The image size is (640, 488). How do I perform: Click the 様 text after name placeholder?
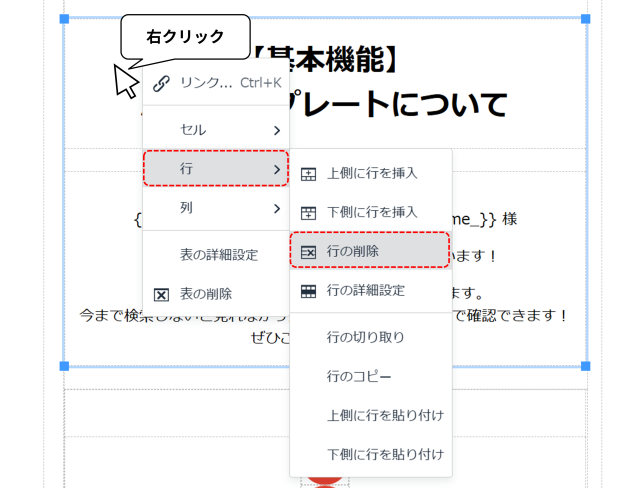[510, 220]
